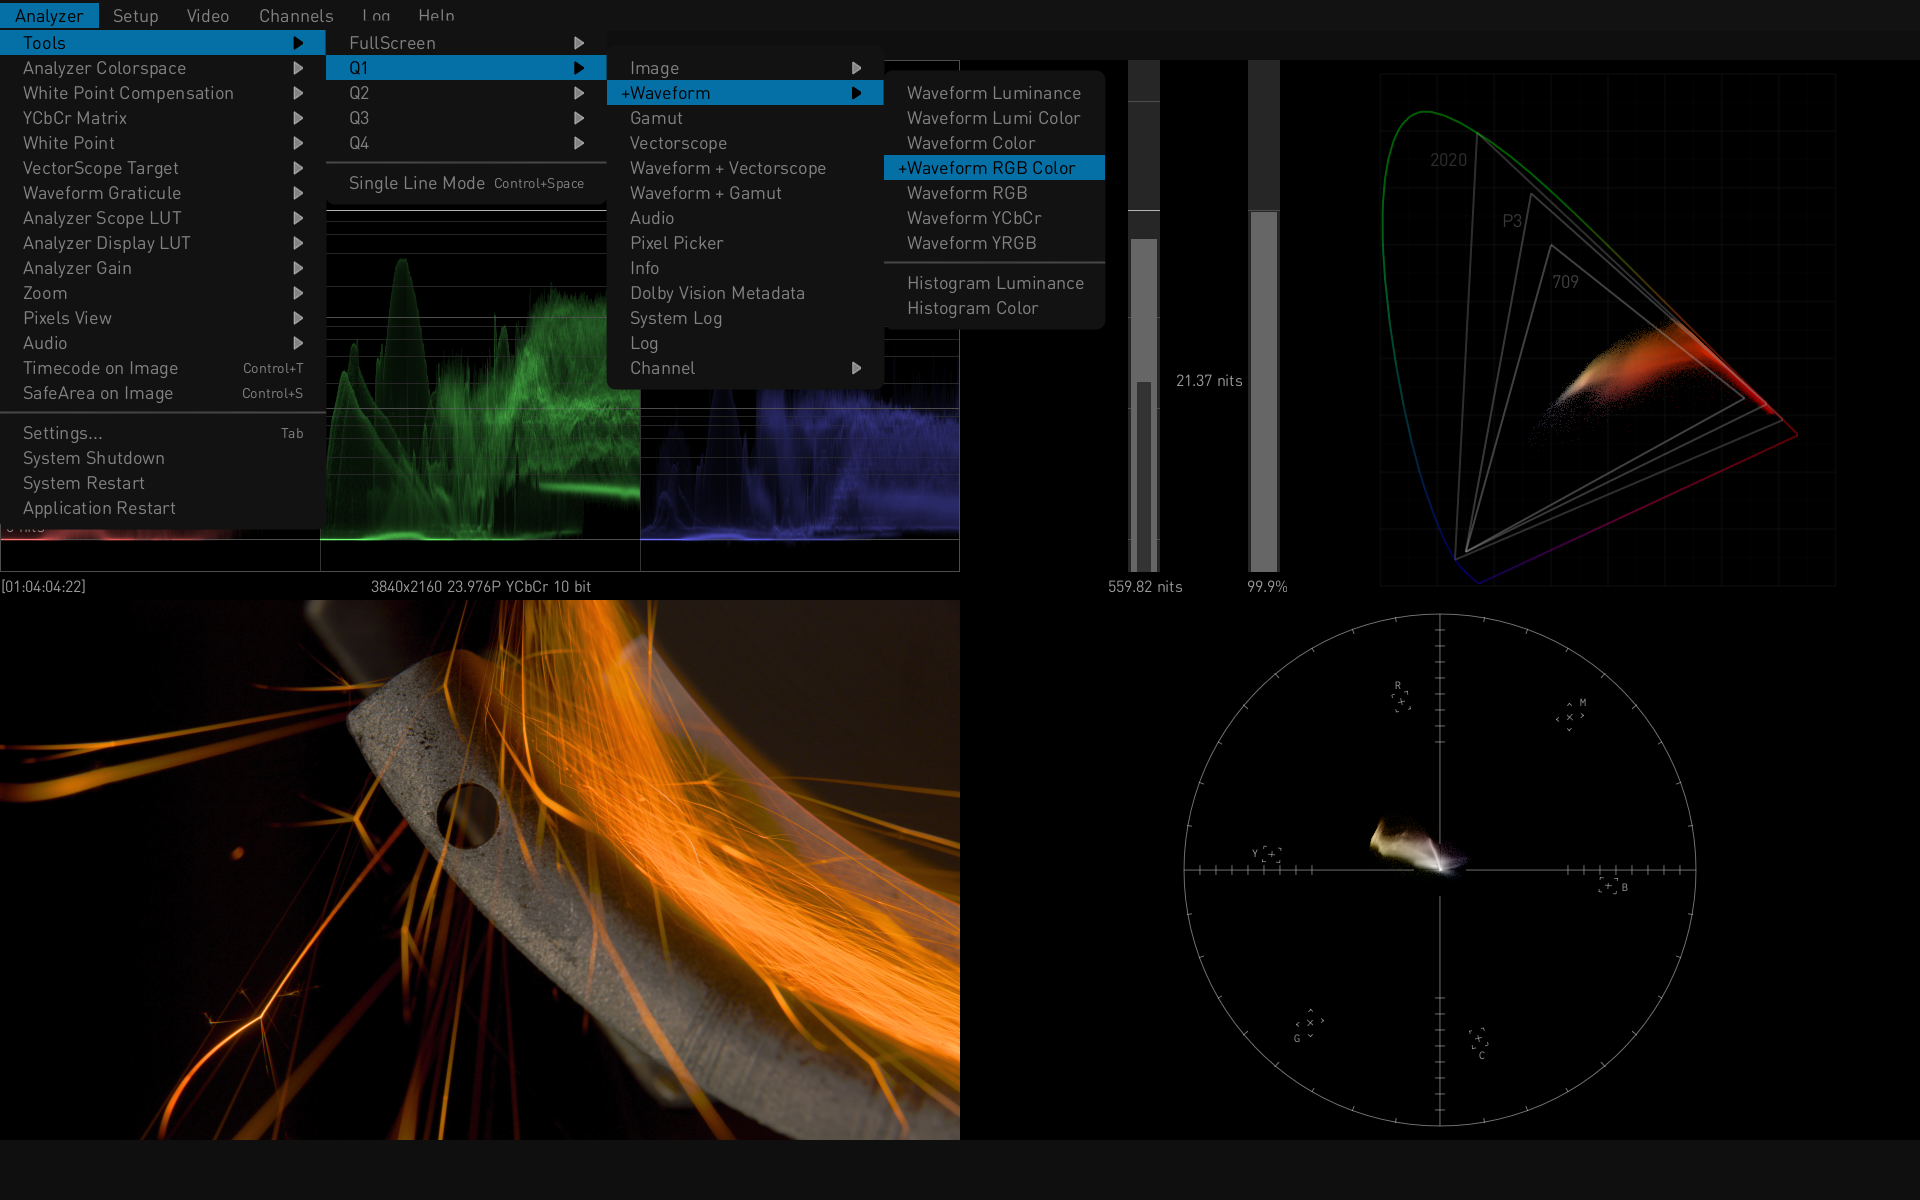Switch Q1 to Vectorscope
This screenshot has height=1200, width=1920.
tap(678, 143)
